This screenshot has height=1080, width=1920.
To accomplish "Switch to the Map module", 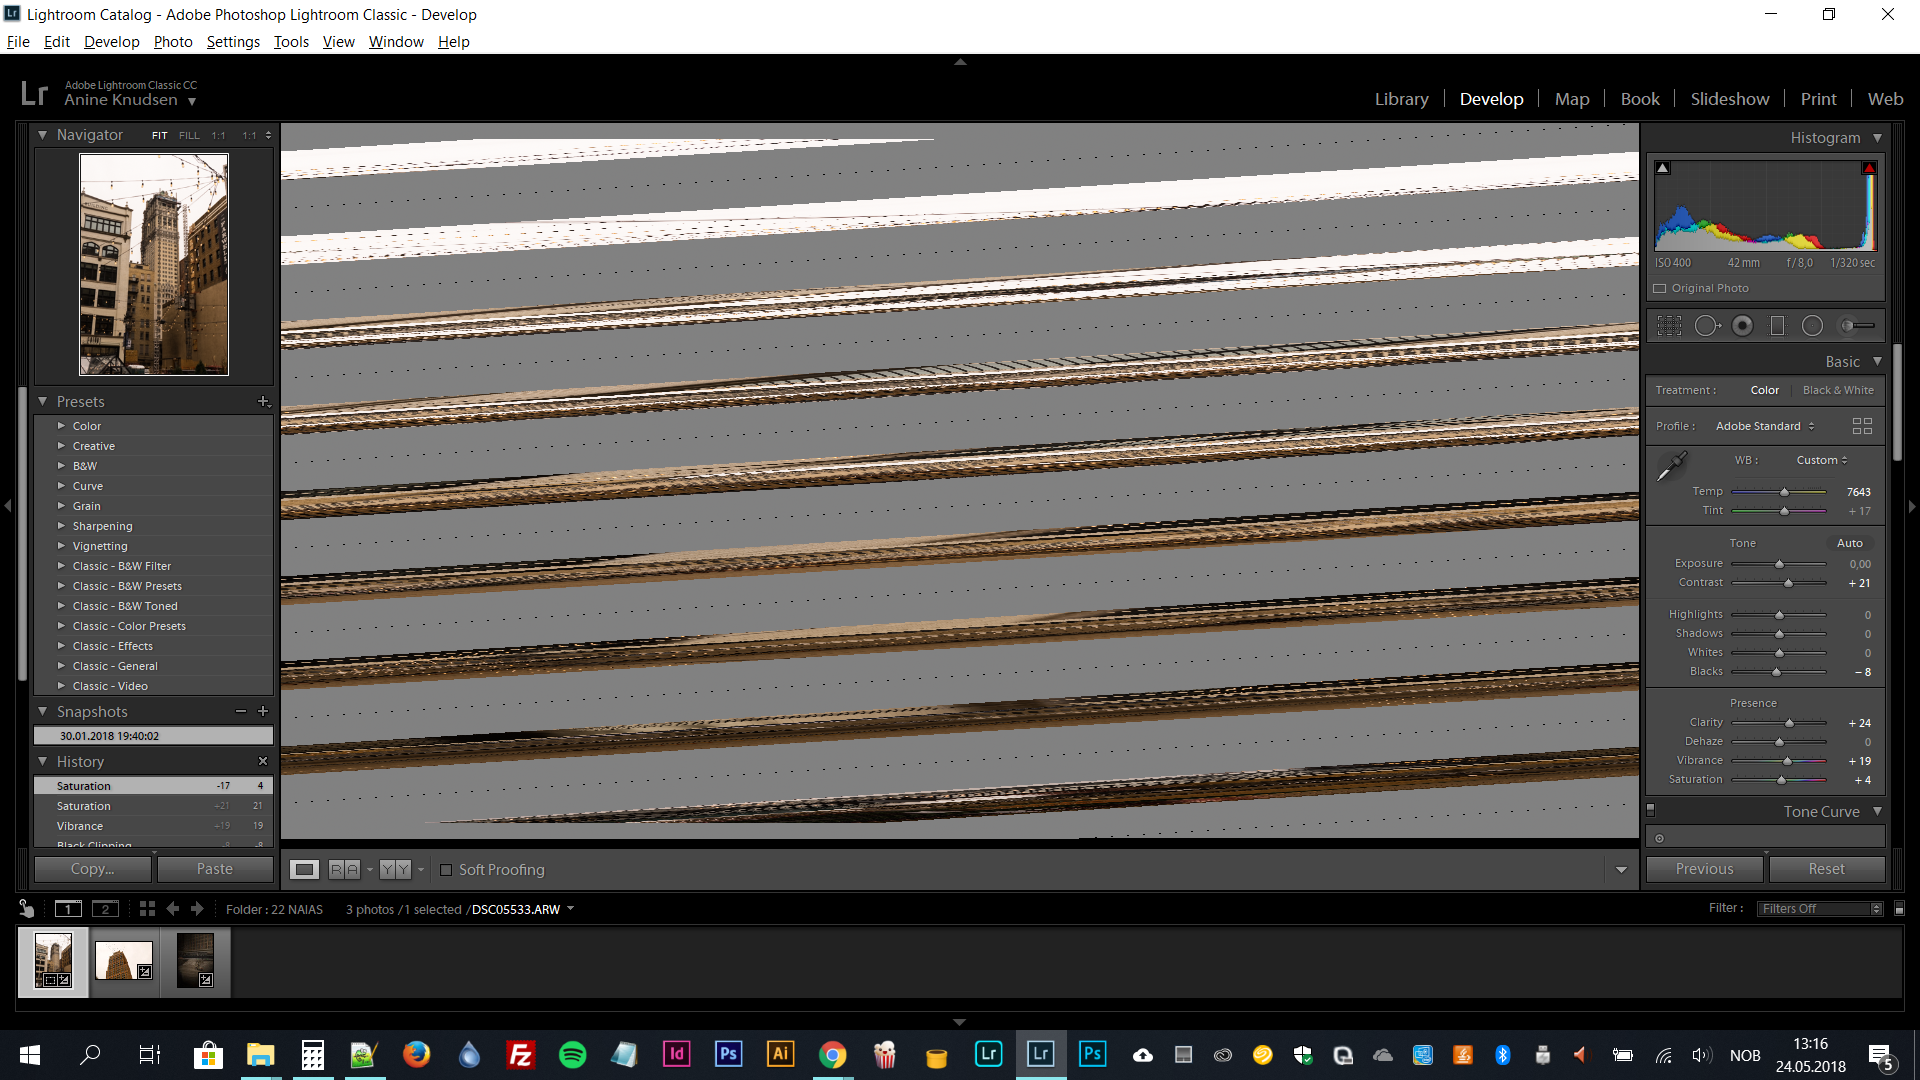I will (1572, 99).
